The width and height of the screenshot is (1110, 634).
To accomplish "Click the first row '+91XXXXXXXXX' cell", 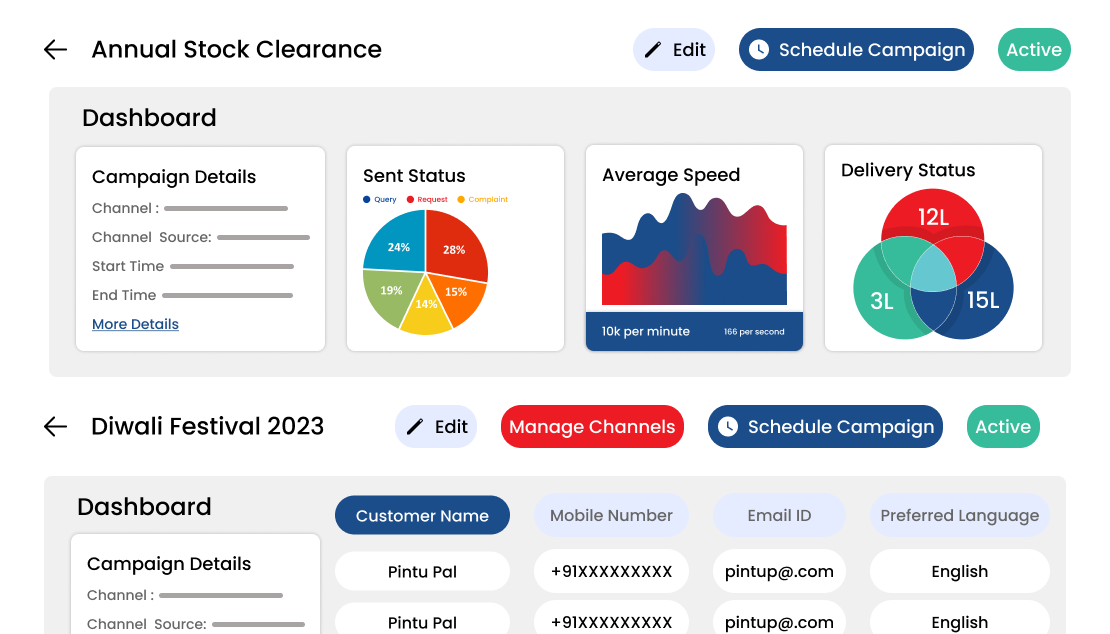I will [612, 571].
